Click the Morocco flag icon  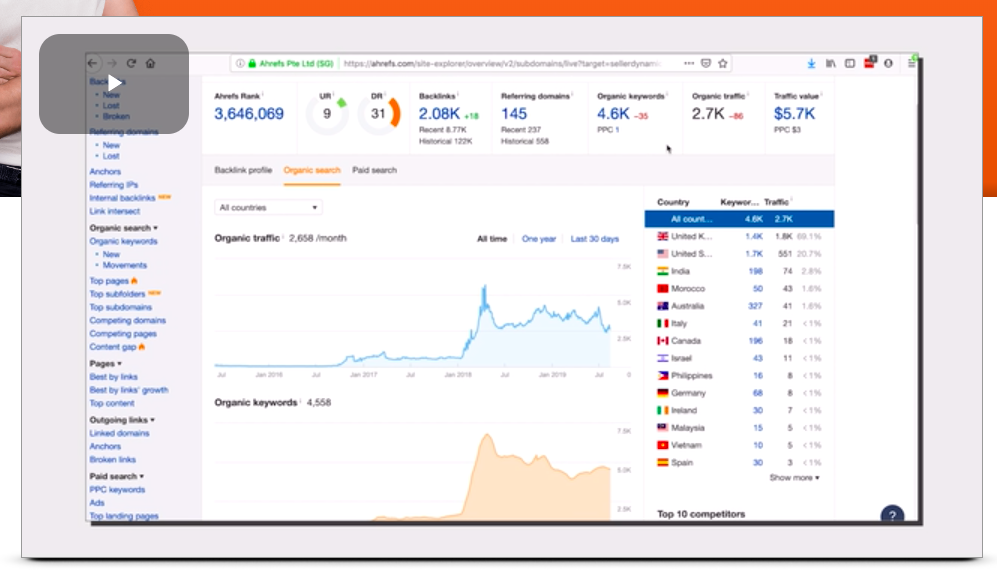[663, 288]
